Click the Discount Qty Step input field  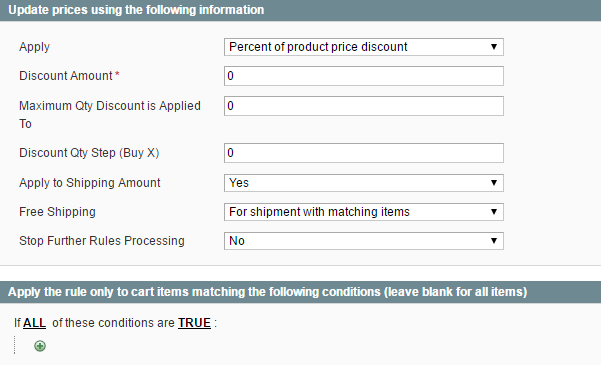tap(363, 153)
